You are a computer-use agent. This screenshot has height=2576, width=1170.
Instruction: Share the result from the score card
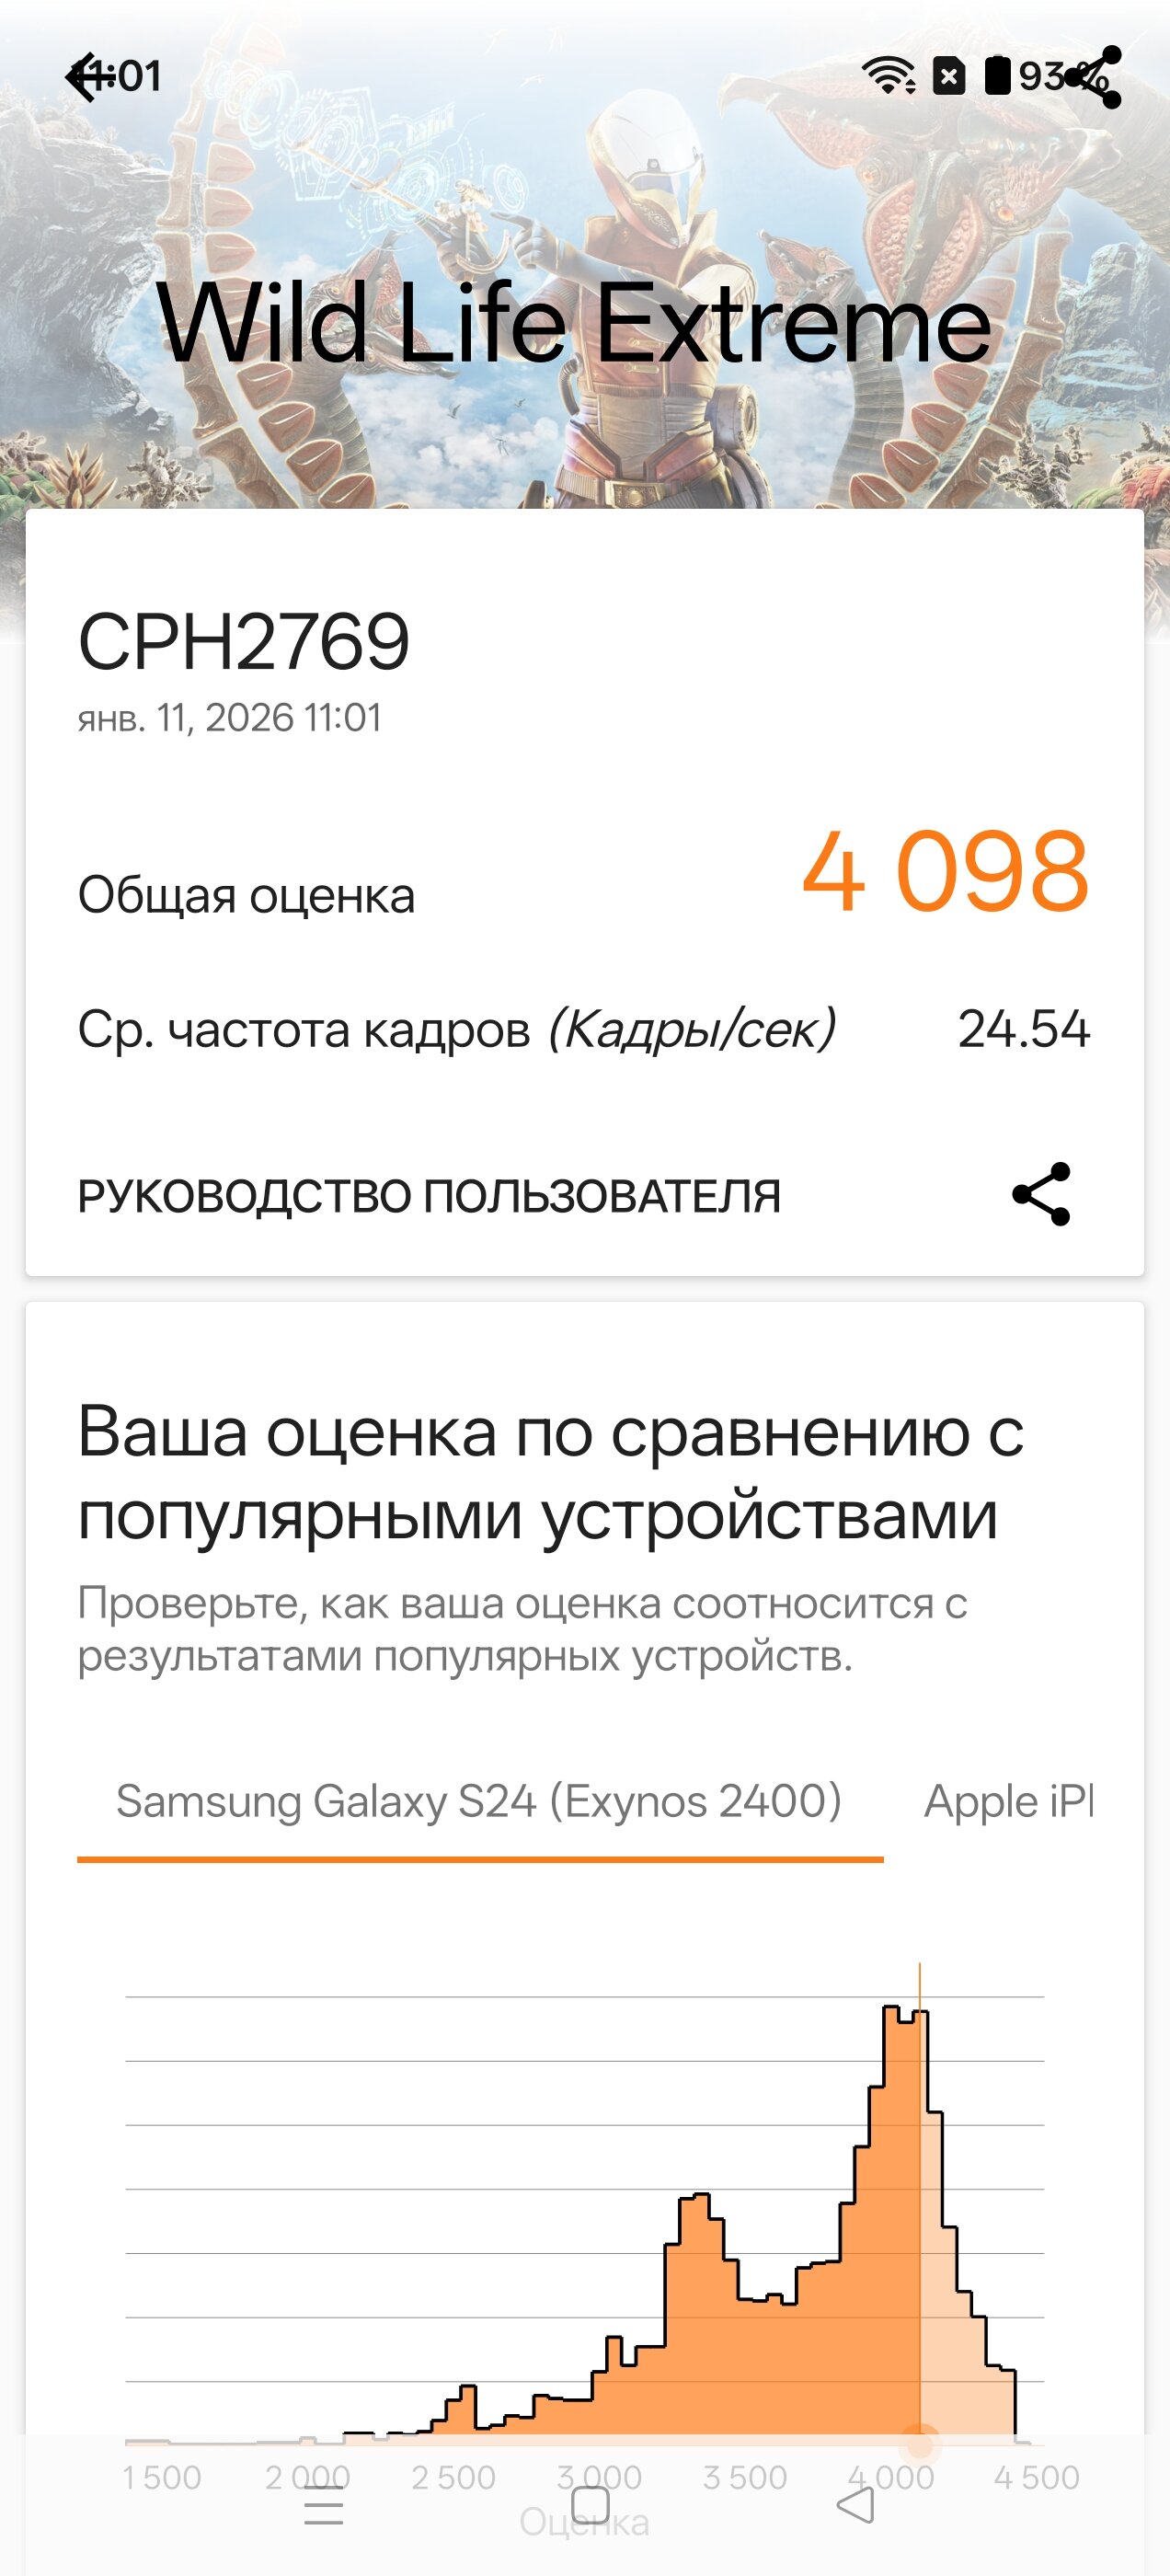(1041, 1194)
